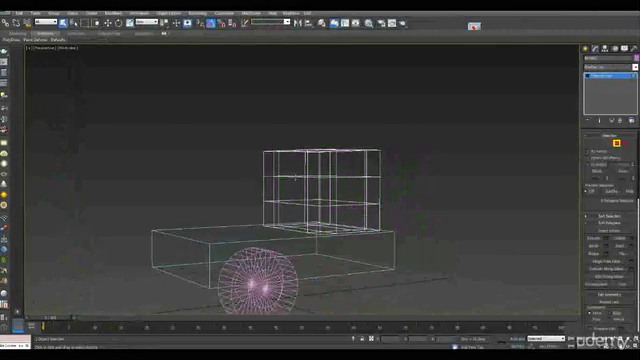Image resolution: width=640 pixels, height=360 pixels.
Task: Activate the Select Object tool
Action: click(63, 23)
